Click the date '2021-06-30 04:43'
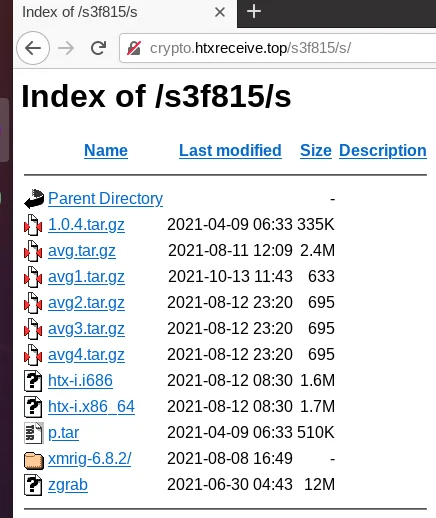 230,484
